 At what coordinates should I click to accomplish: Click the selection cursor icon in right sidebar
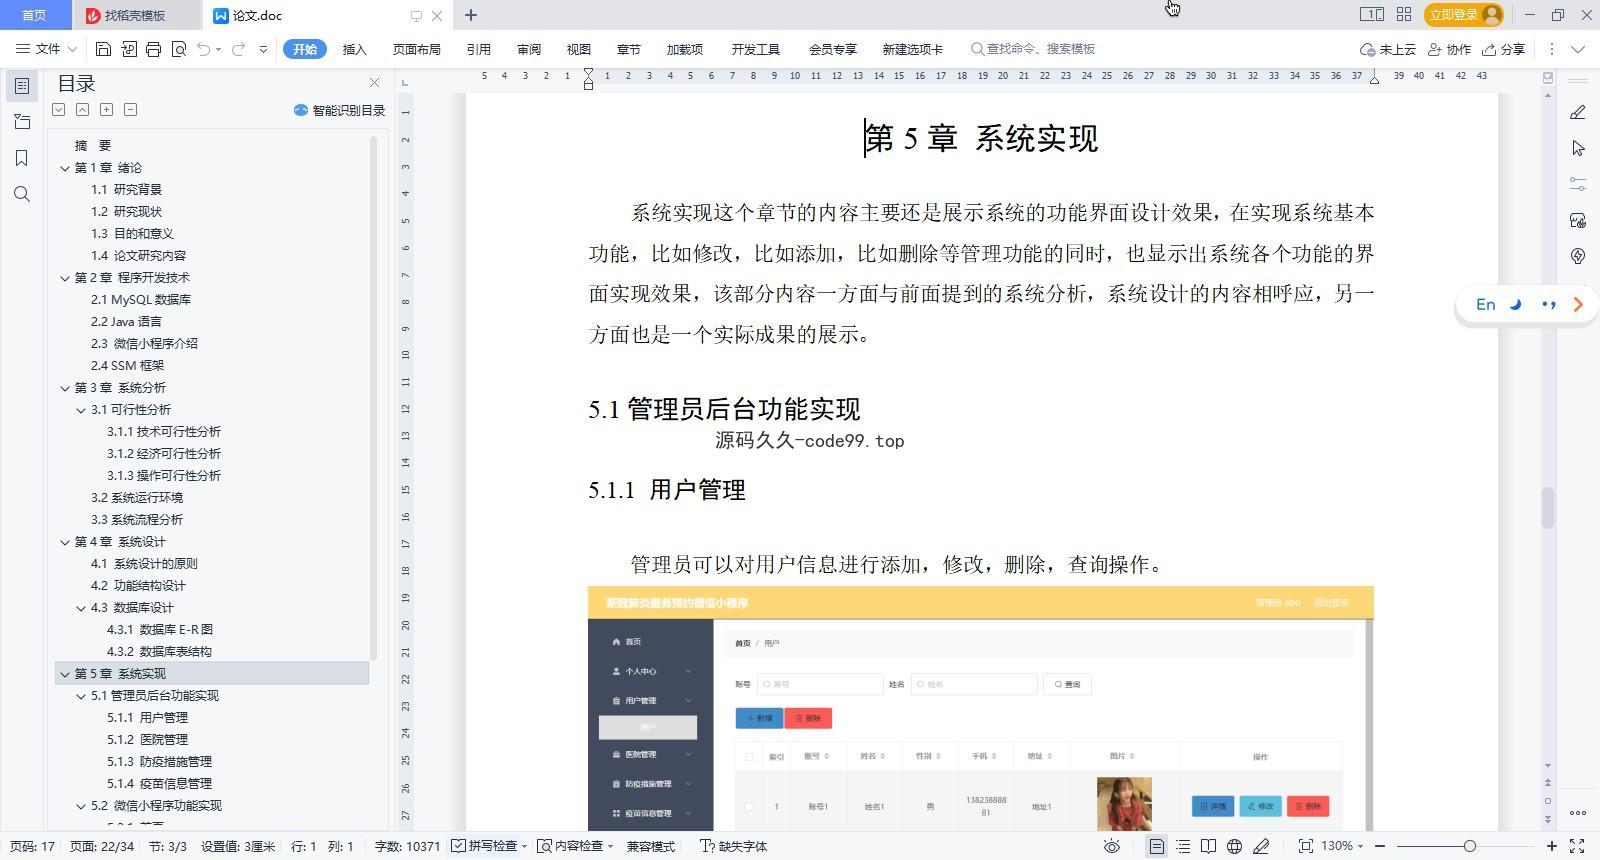point(1578,148)
